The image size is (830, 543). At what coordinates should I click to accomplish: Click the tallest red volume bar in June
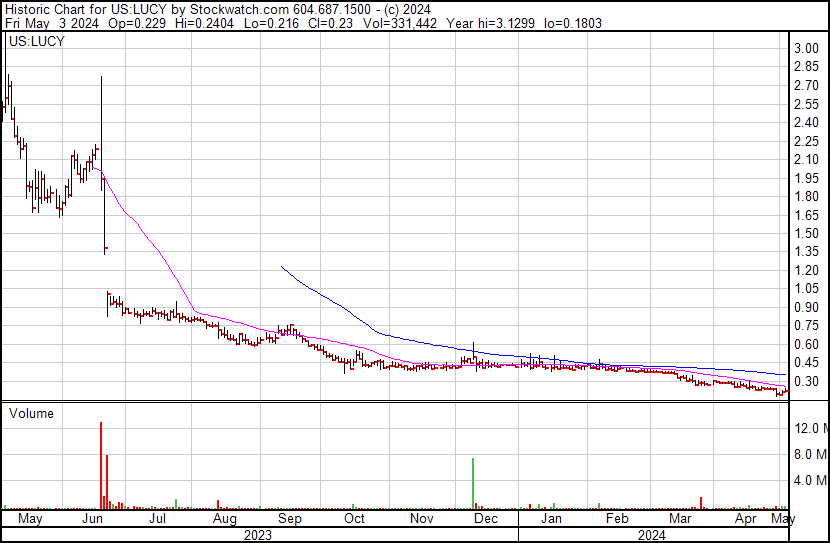coord(101,466)
